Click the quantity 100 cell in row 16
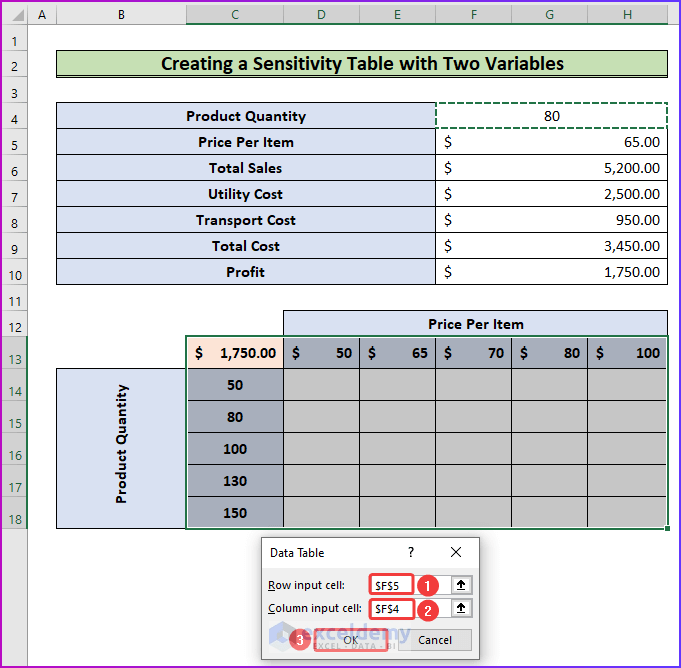This screenshot has height=668, width=681. point(235,449)
